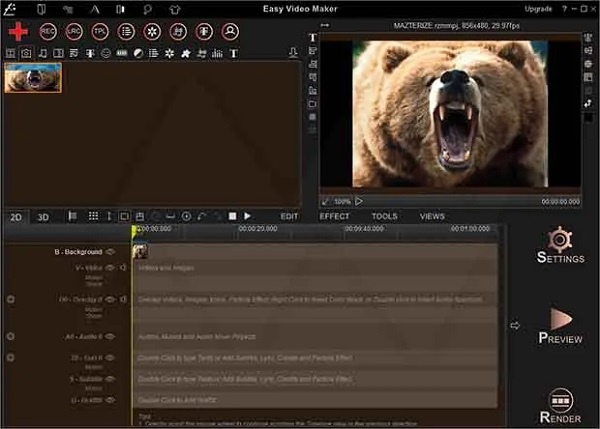Toggle eye icon on the bottom Graffiti track
600x429 pixels.
[x=110, y=400]
